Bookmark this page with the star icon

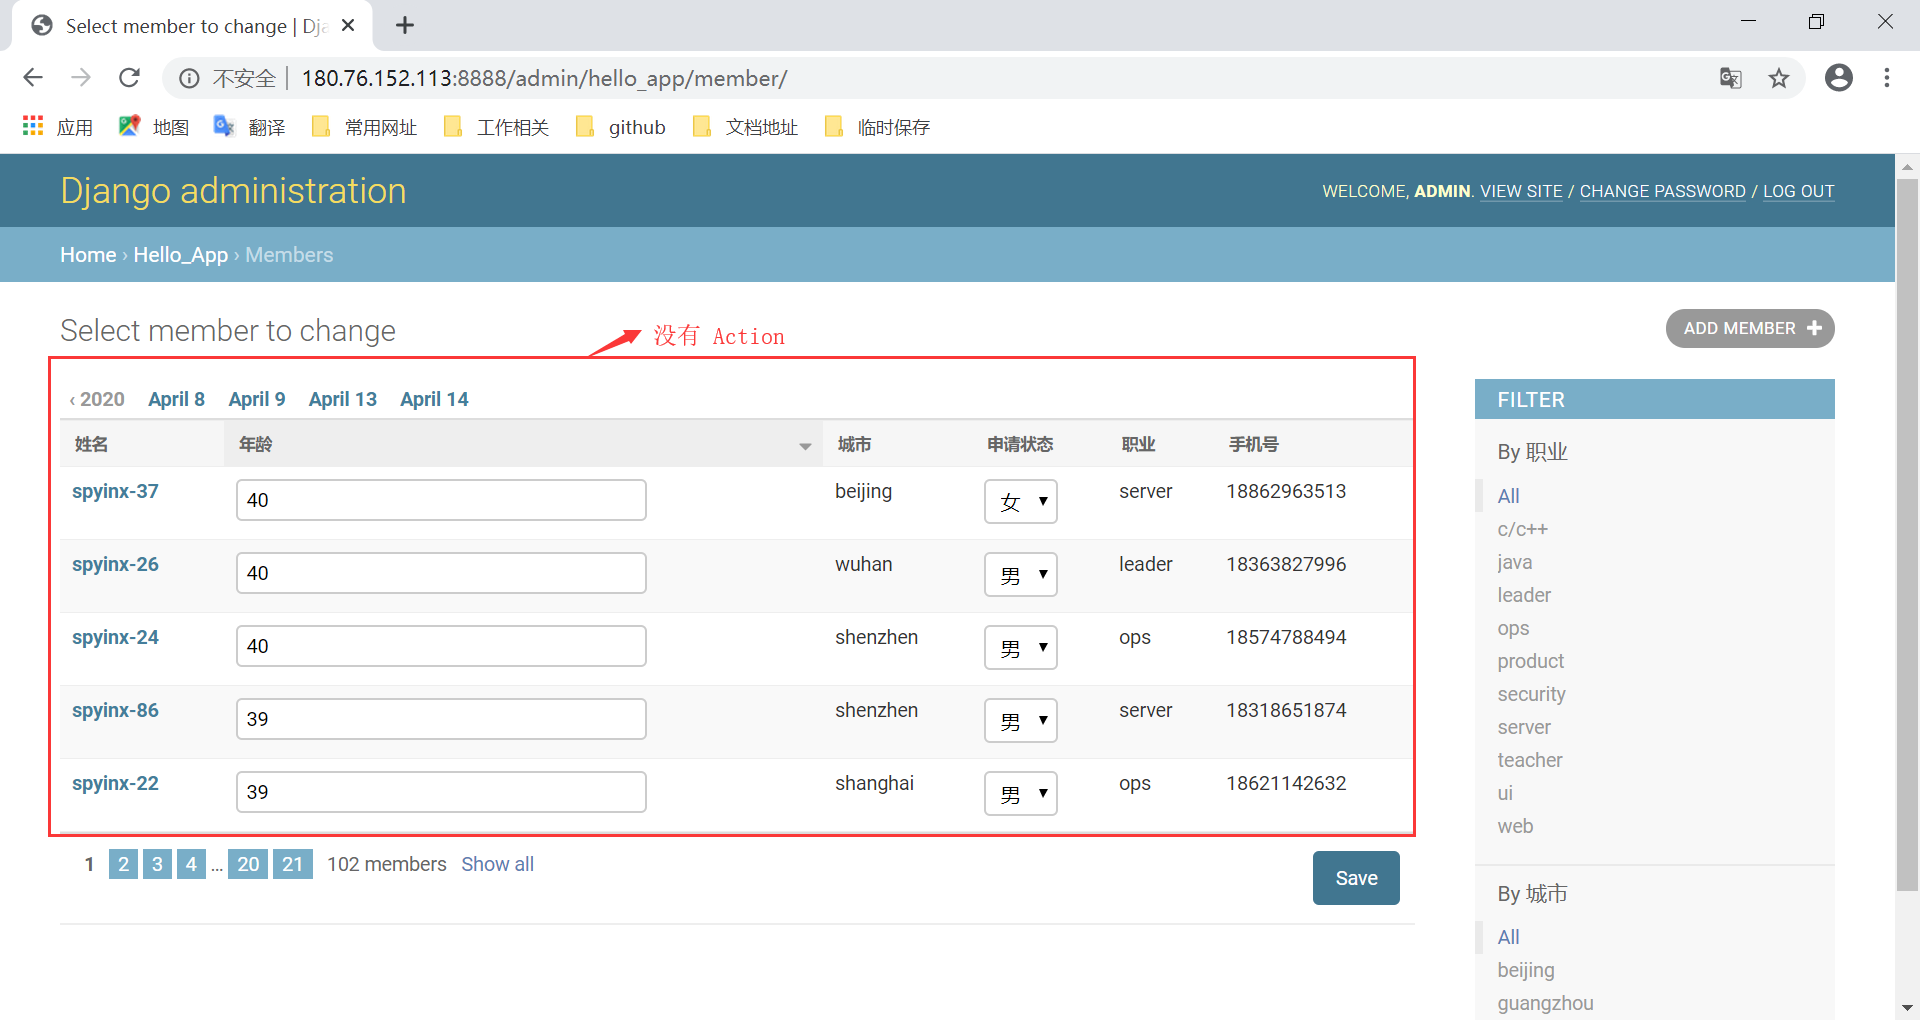pyautogui.click(x=1779, y=78)
